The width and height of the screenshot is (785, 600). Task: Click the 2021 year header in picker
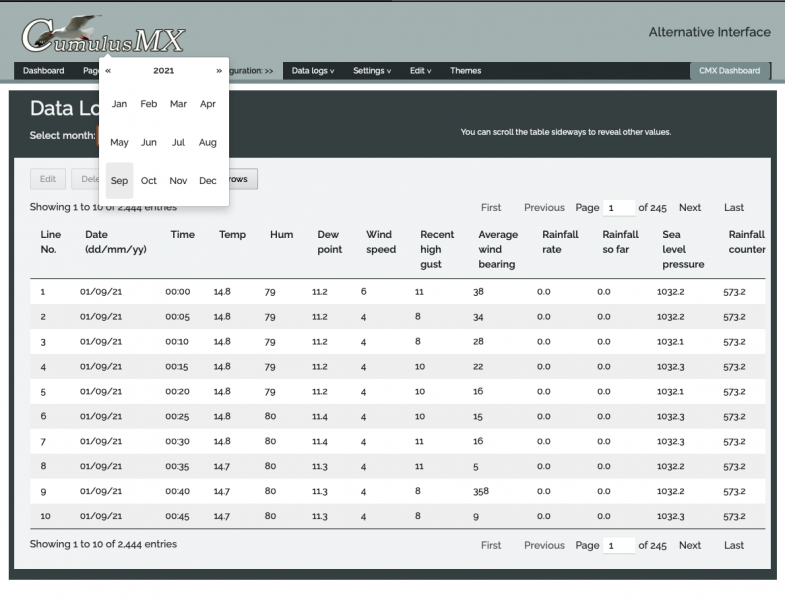pyautogui.click(x=163, y=71)
